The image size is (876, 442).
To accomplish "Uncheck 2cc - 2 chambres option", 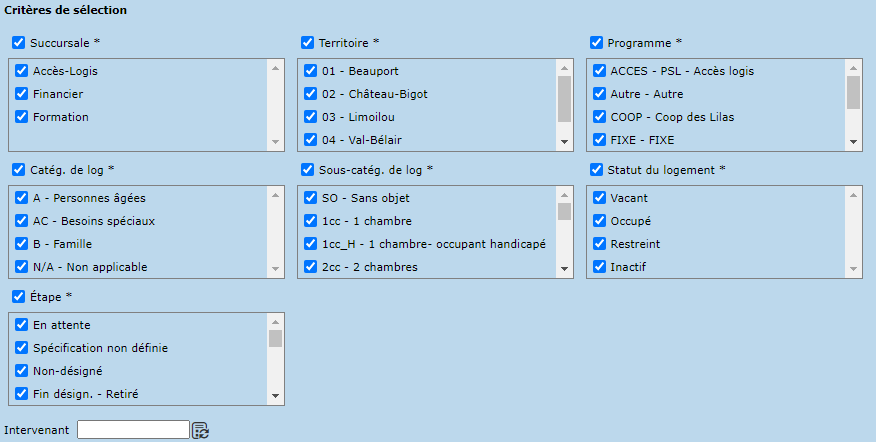I will pos(312,267).
